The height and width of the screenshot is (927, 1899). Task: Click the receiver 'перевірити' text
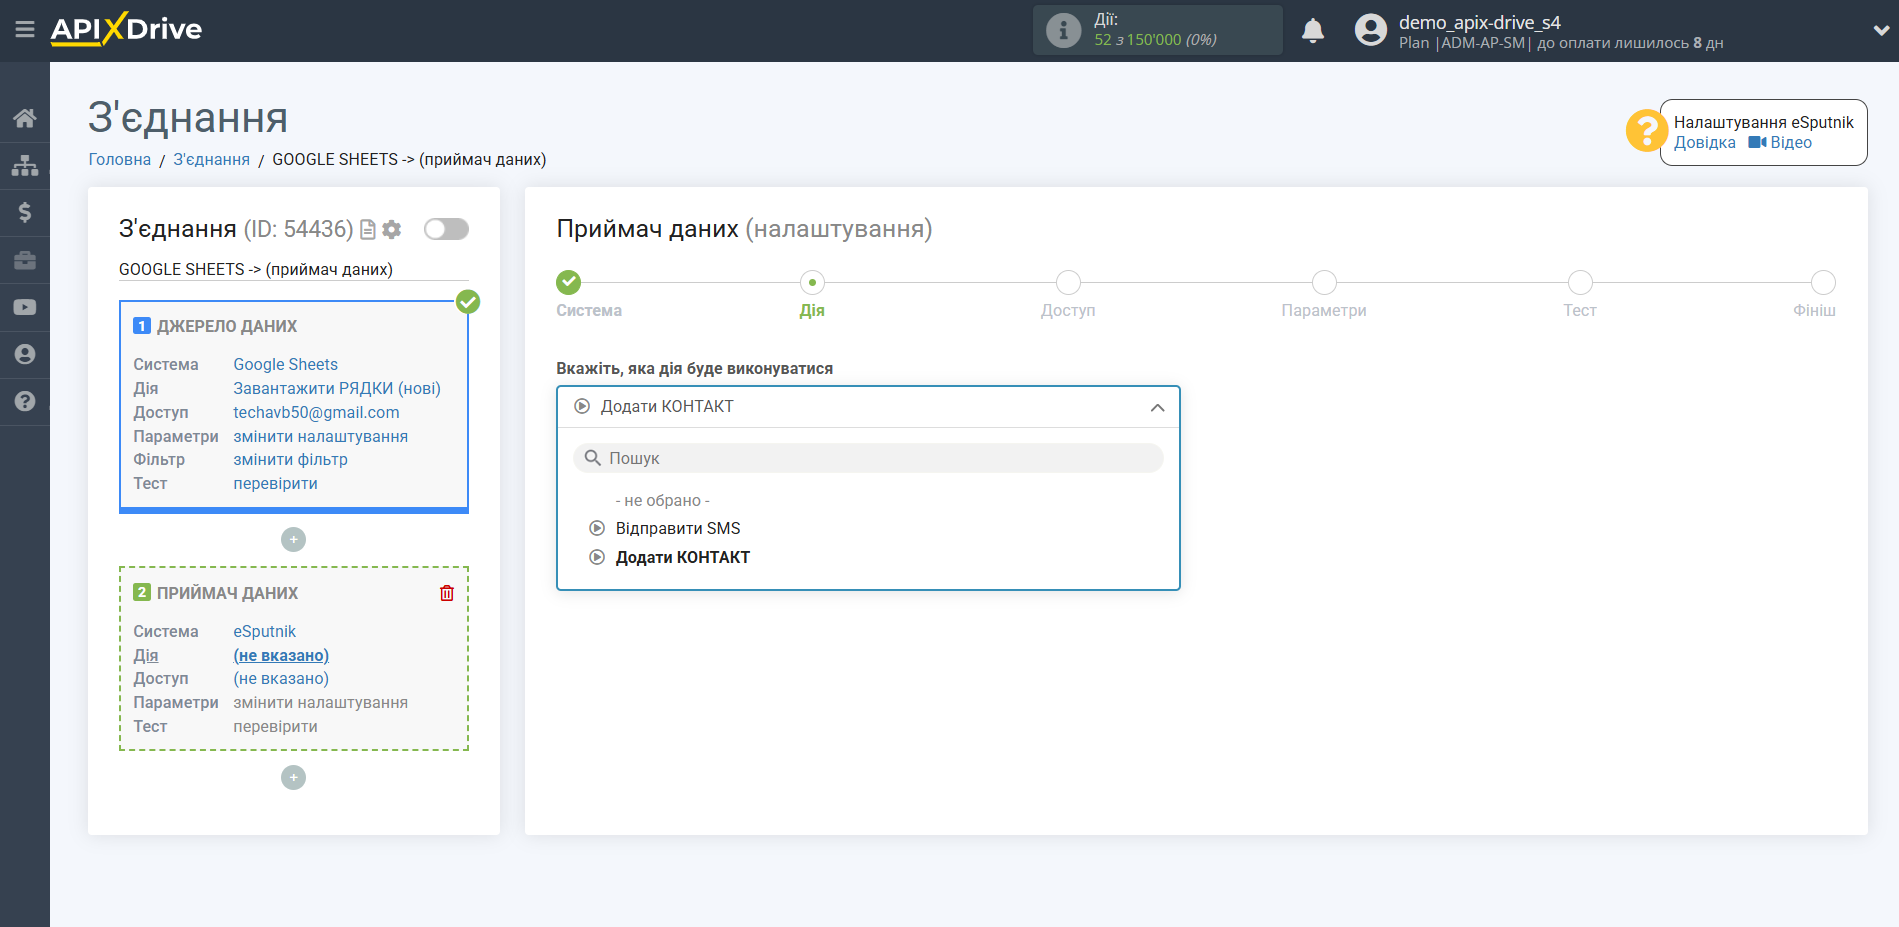(275, 727)
